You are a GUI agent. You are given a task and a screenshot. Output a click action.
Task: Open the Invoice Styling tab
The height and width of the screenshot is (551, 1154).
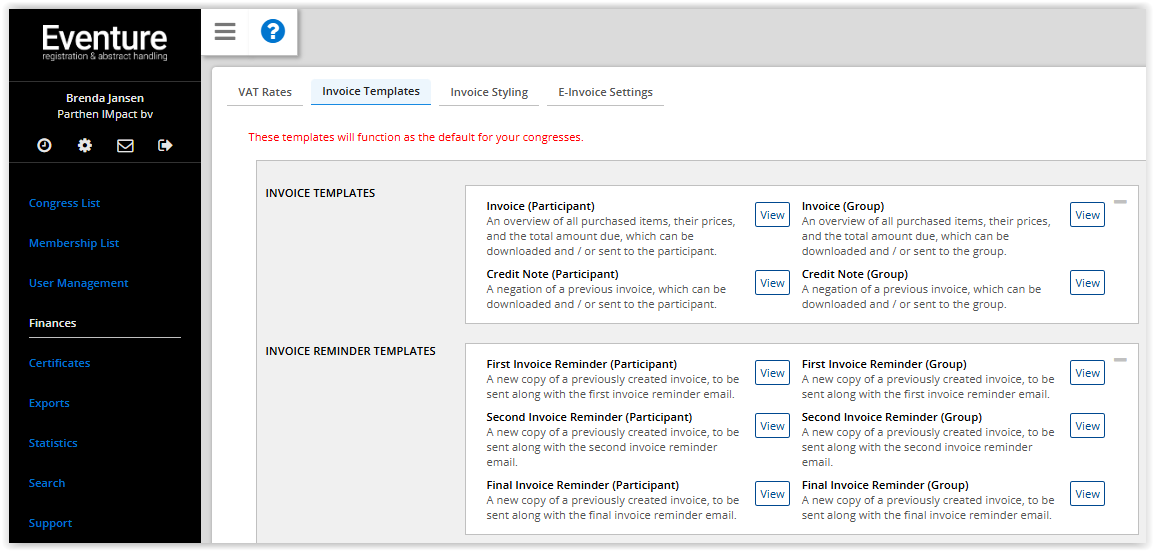click(489, 92)
